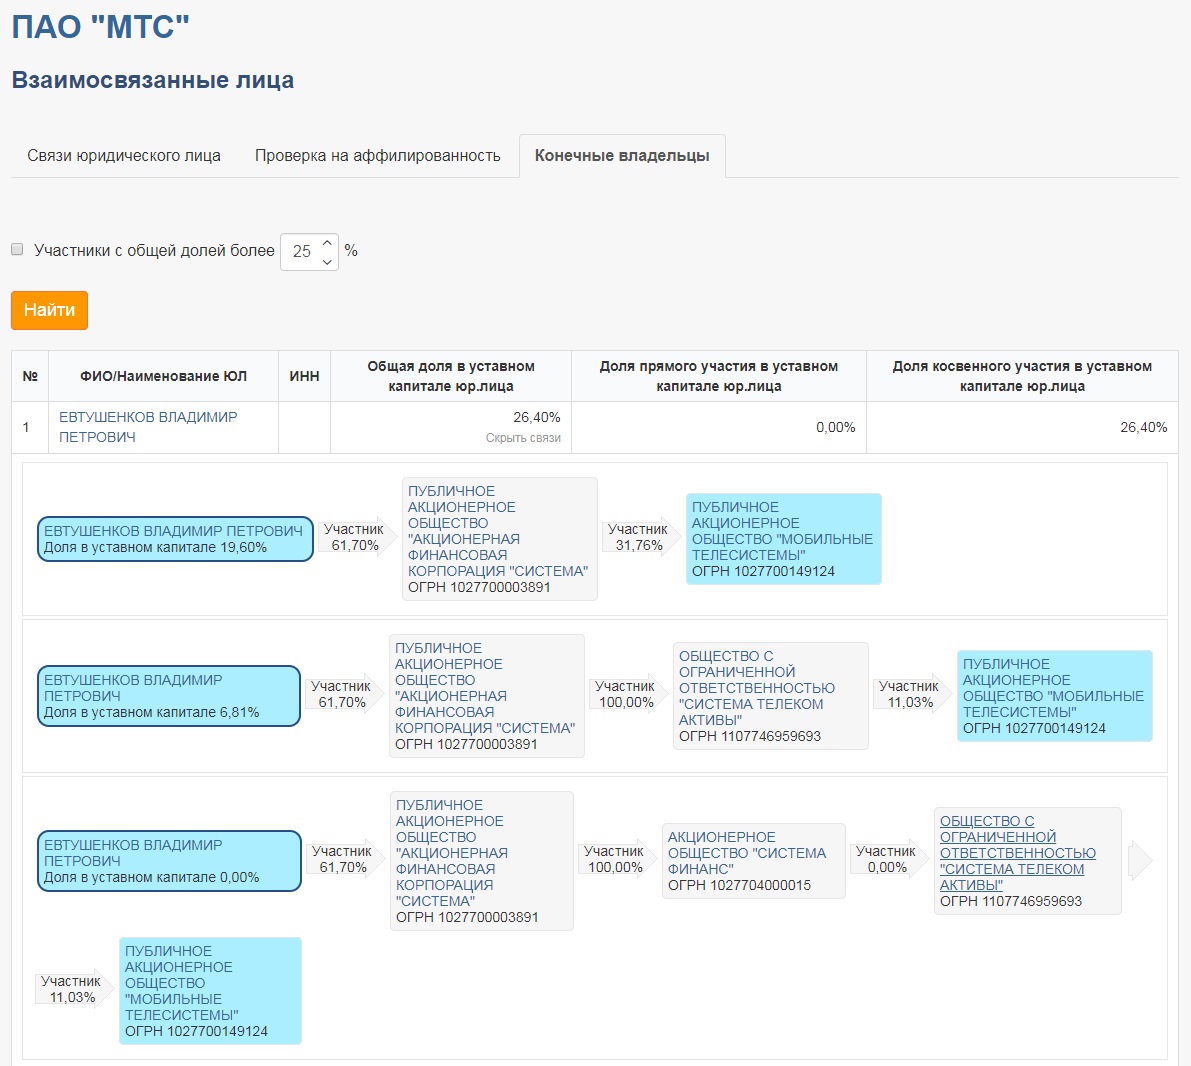Open the АО Система Финанс node
This screenshot has height=1066, width=1191.
[753, 861]
